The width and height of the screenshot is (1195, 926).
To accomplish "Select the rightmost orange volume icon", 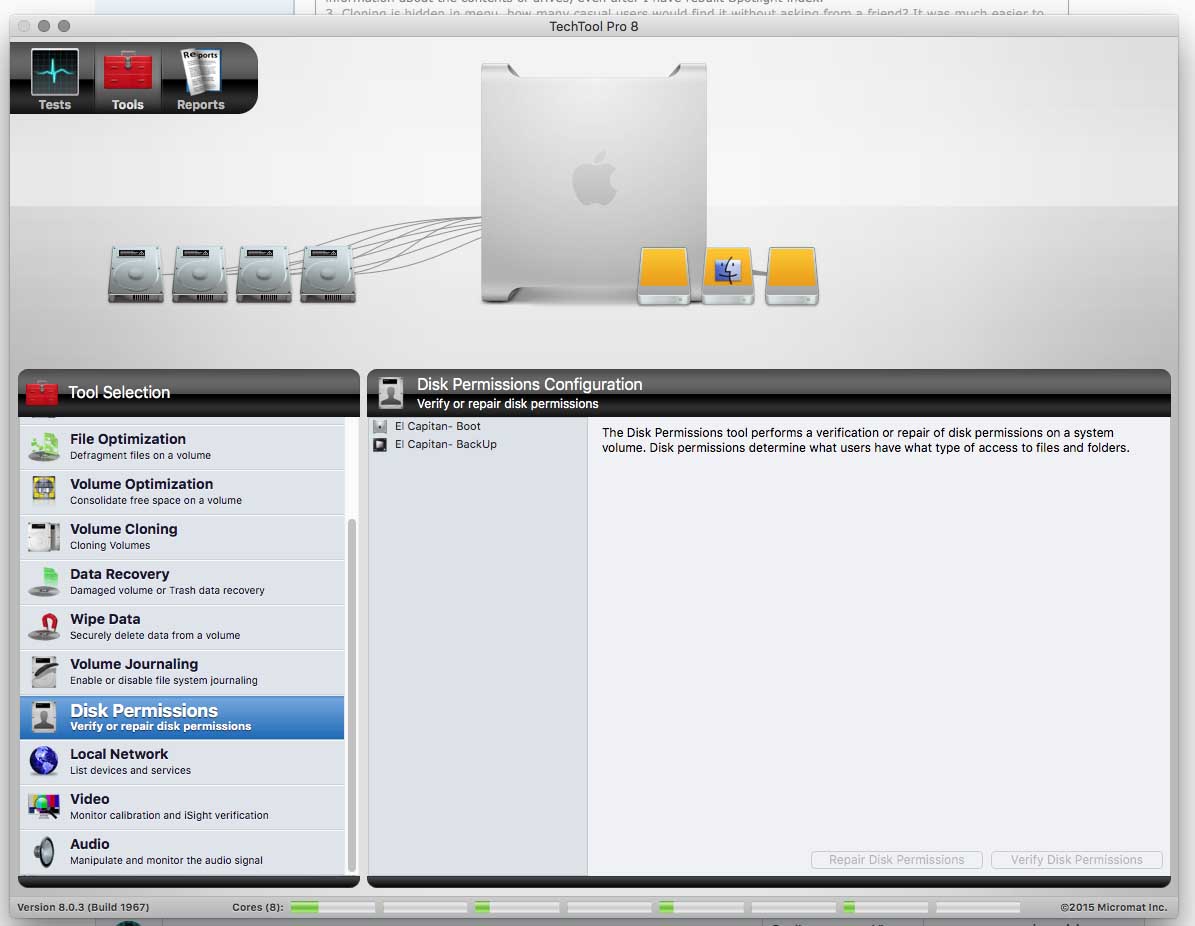I will 792,275.
